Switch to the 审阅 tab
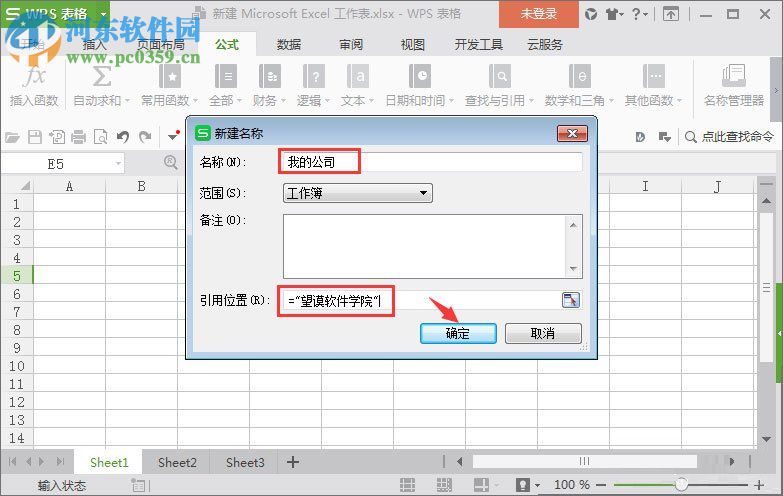783x496 pixels. 351,45
